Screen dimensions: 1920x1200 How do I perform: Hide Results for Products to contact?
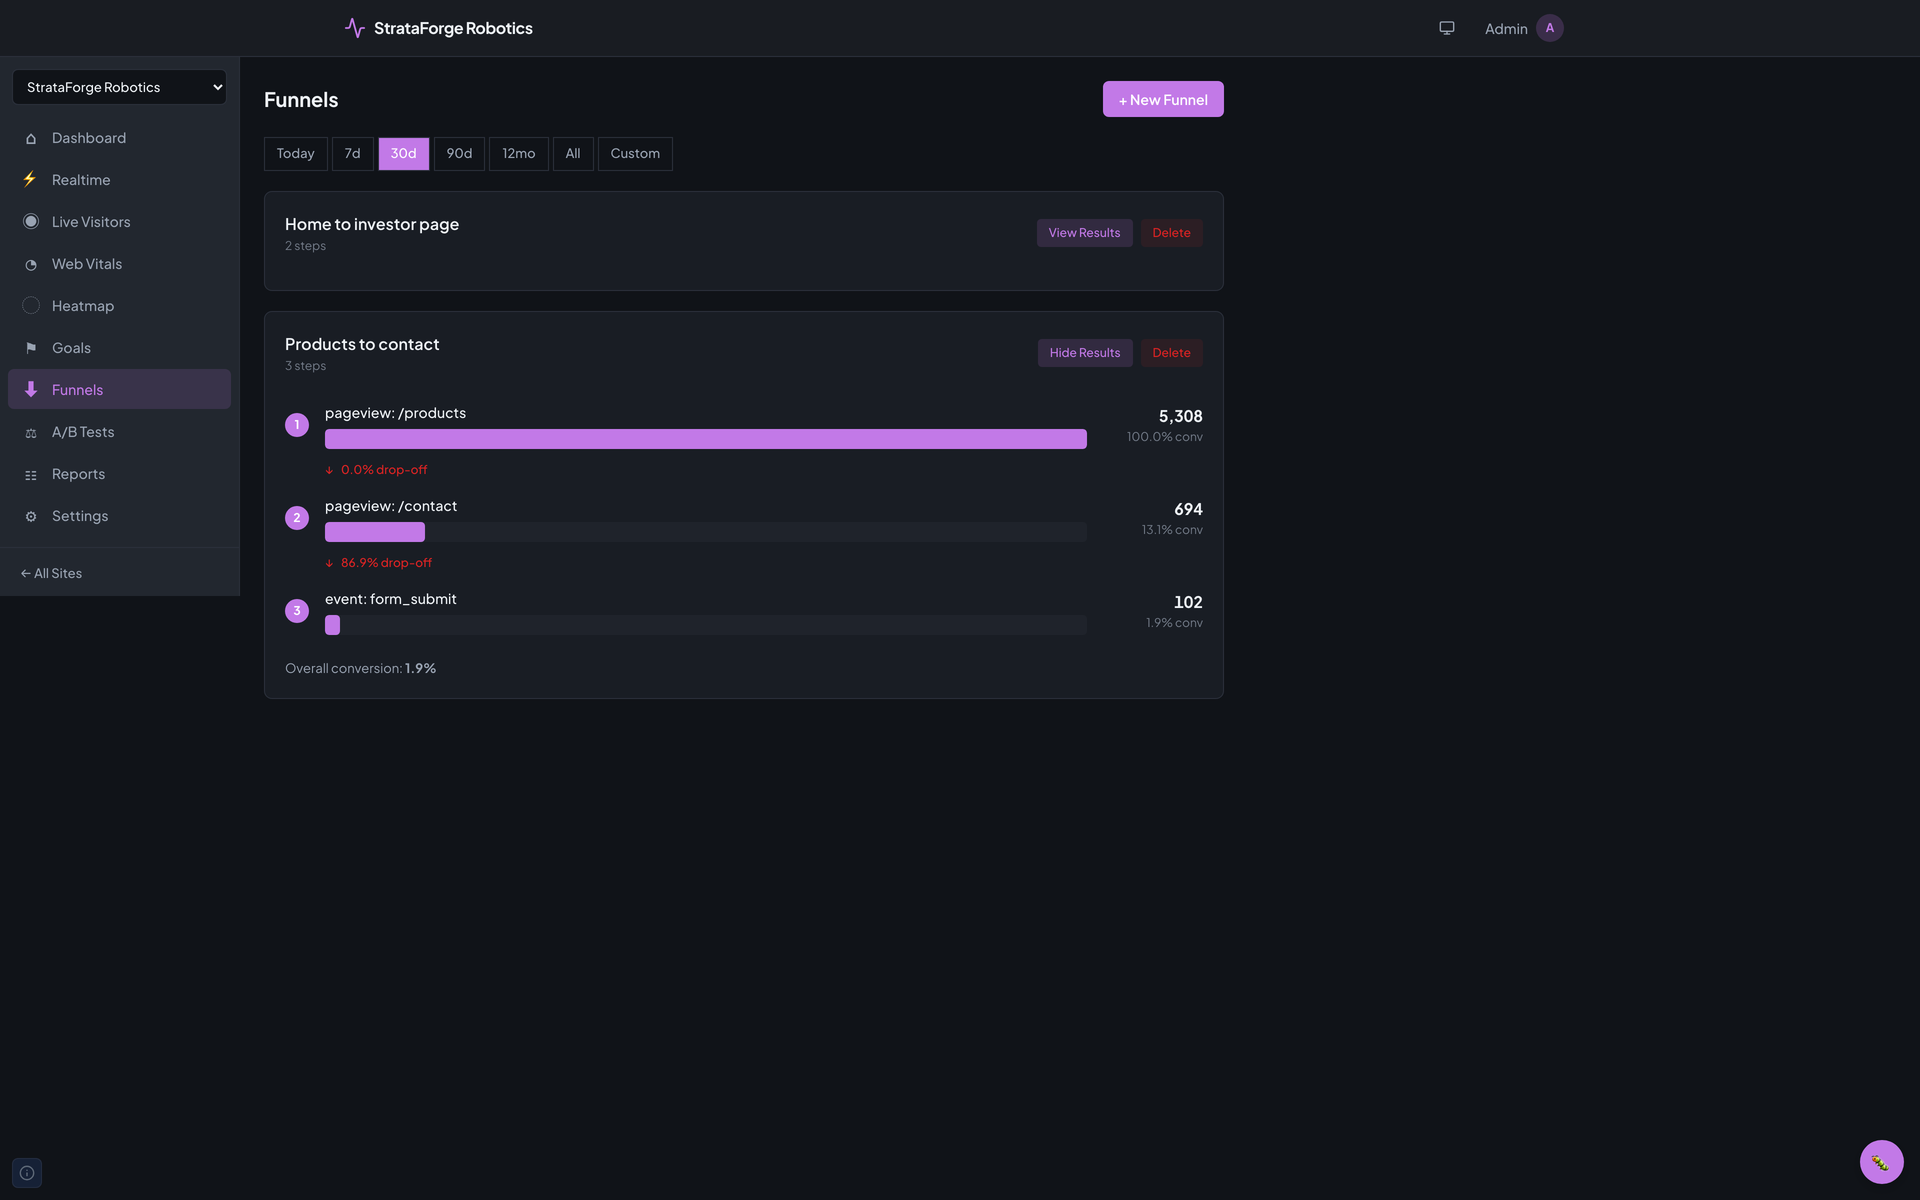pos(1084,353)
